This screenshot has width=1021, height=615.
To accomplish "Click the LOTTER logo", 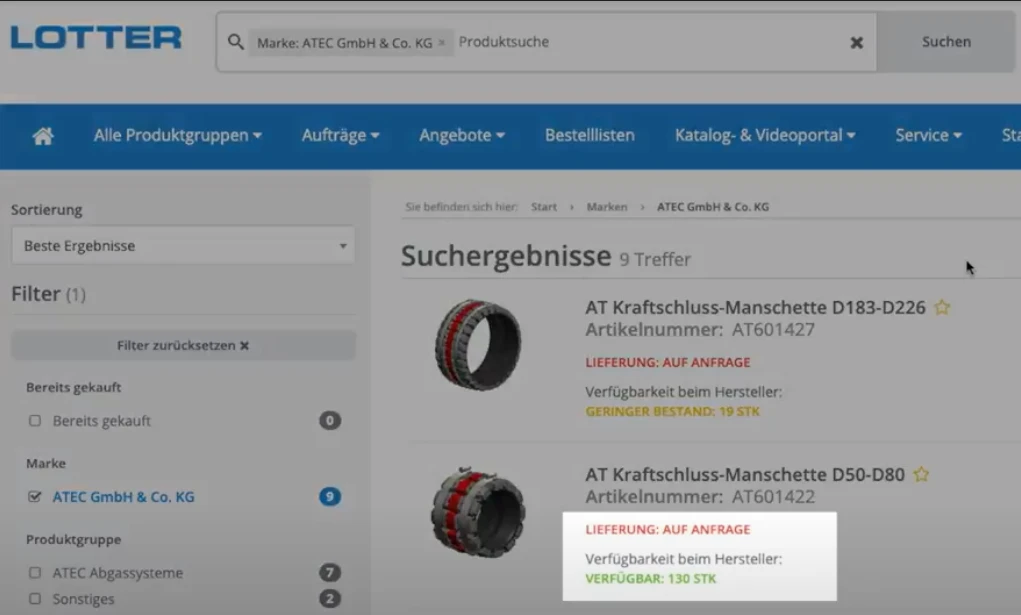I will [x=96, y=37].
